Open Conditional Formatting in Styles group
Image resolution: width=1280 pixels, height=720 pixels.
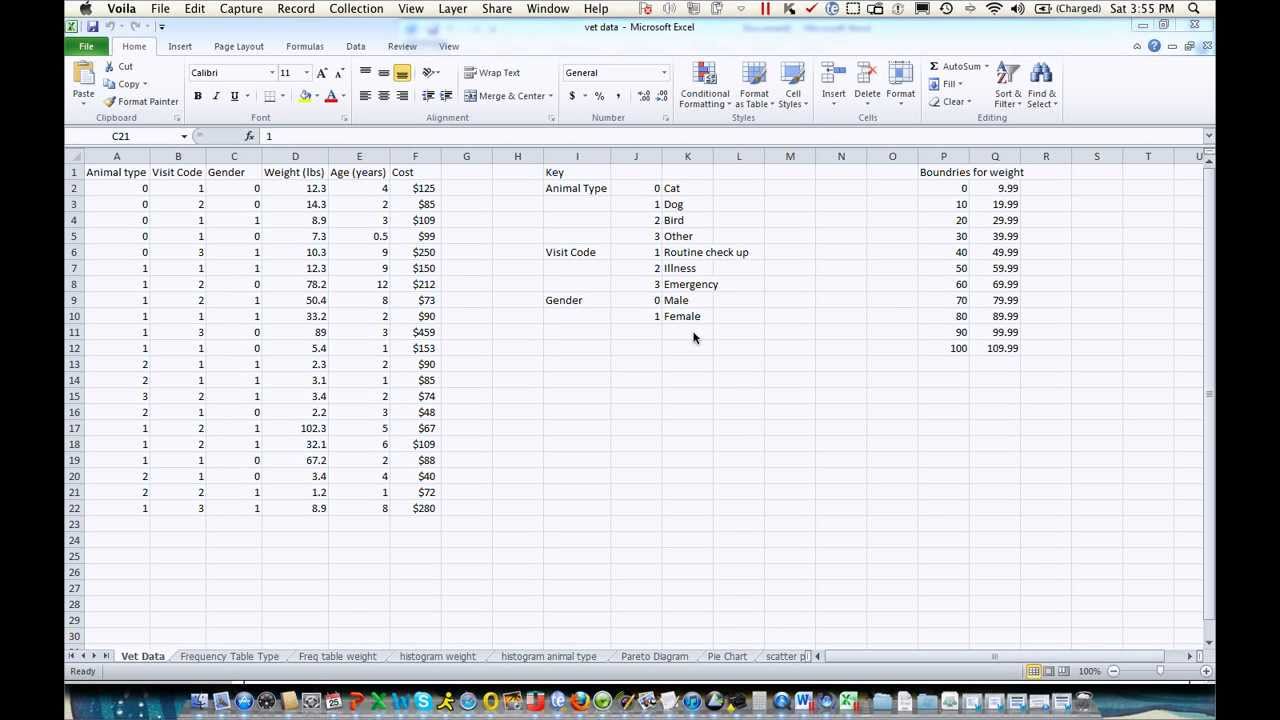pos(704,86)
